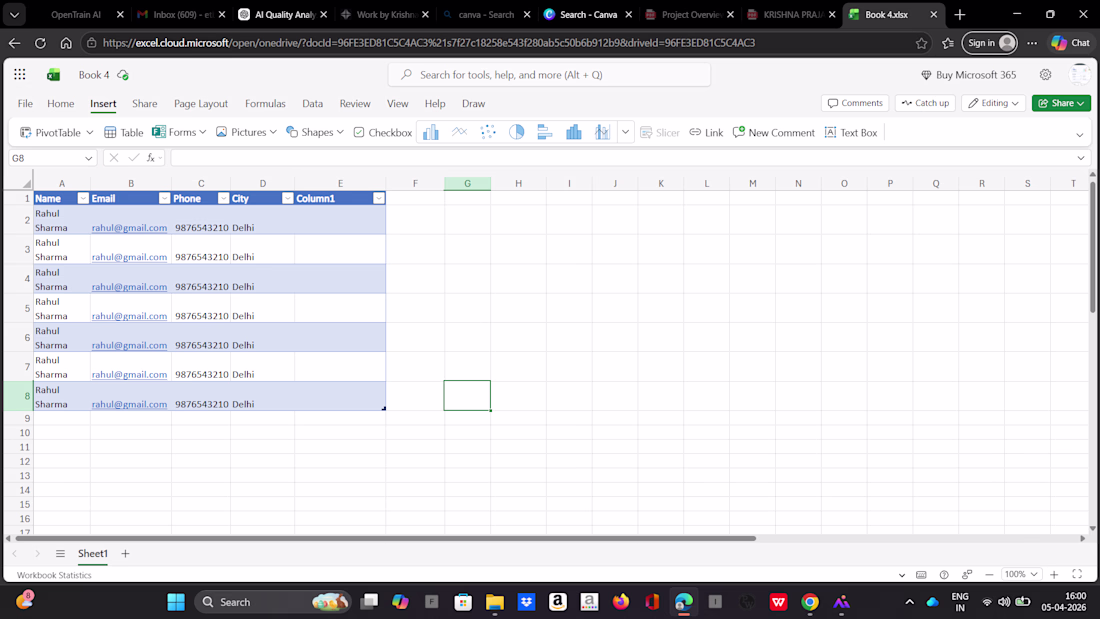Screen dimensions: 1100x619
Task: Insert a Link from the ribbon
Action: pos(706,132)
